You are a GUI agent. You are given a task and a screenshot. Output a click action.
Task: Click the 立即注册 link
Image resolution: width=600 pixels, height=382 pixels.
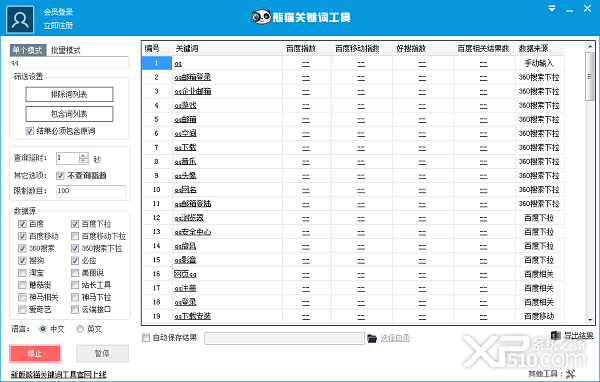pyautogui.click(x=58, y=26)
